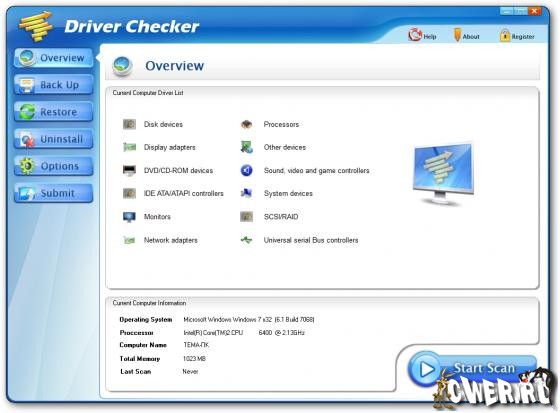
Task: Open the Submit section
Action: 54,193
